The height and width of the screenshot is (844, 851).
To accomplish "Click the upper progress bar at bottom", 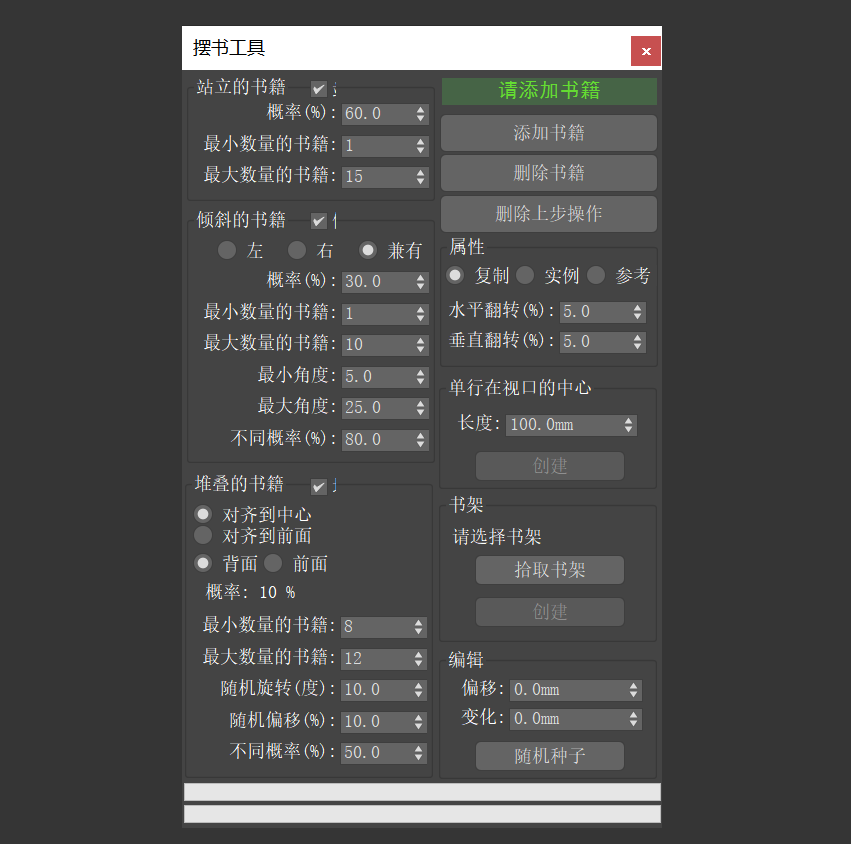I will [x=422, y=791].
